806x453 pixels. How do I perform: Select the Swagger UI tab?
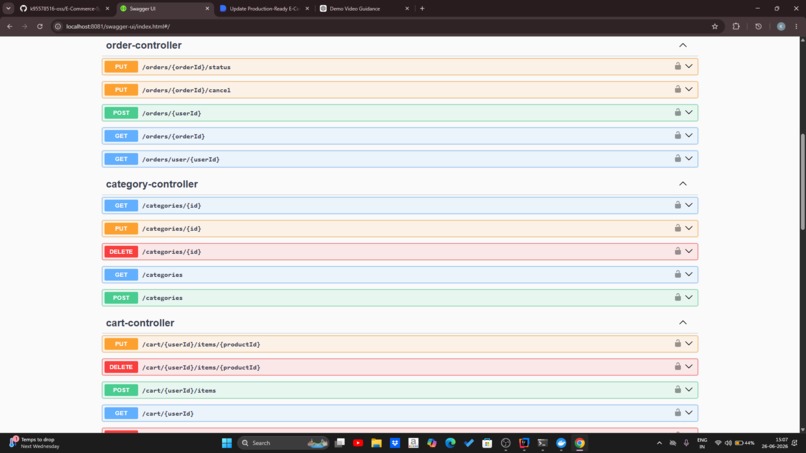[164, 9]
